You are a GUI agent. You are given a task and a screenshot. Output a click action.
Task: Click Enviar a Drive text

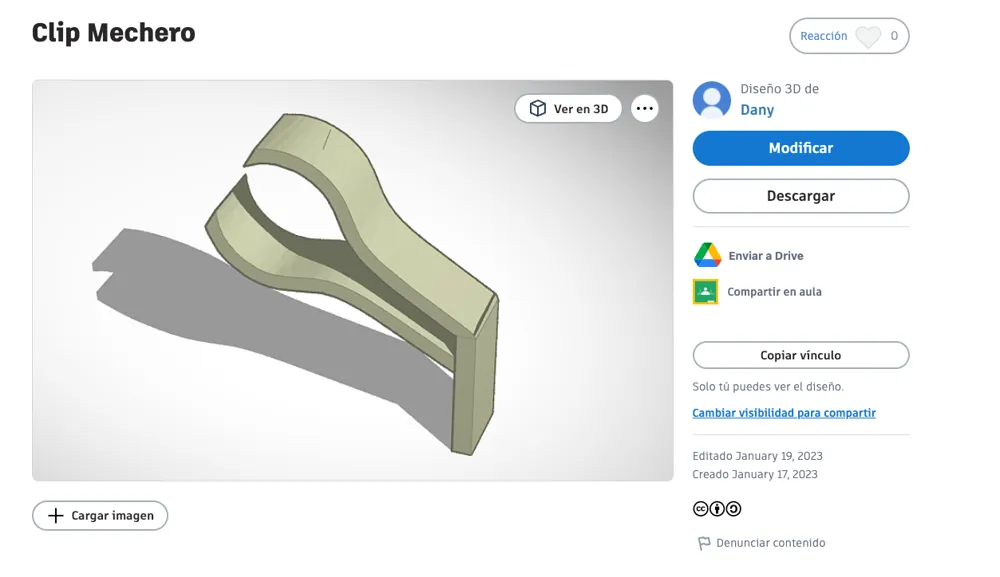pyautogui.click(x=766, y=256)
